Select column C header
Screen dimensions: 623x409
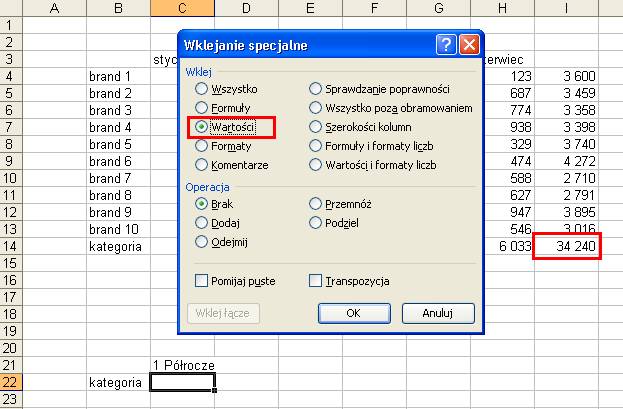pyautogui.click(x=182, y=8)
